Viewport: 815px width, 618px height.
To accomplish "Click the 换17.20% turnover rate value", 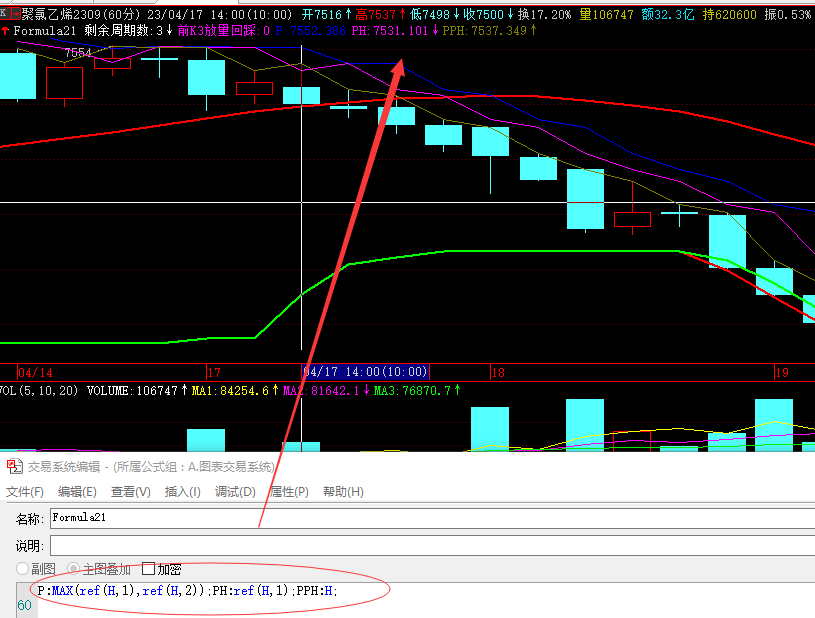I will click(x=544, y=15).
